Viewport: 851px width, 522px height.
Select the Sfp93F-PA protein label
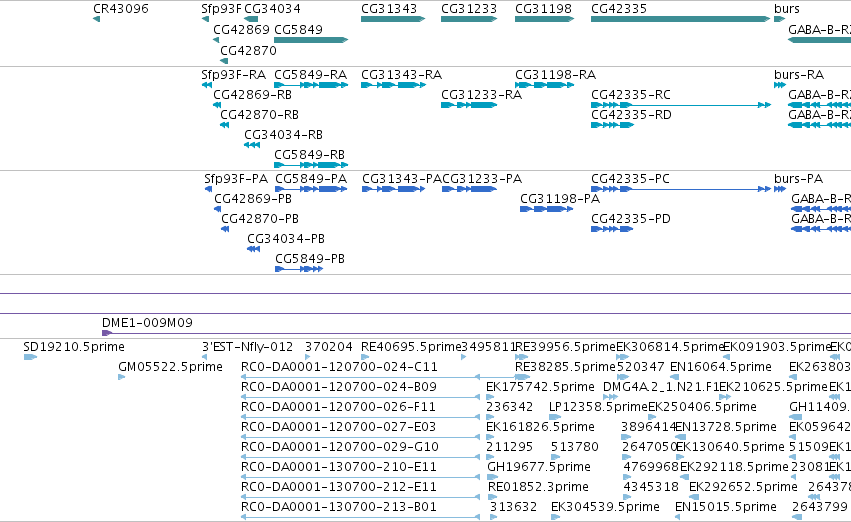click(x=236, y=179)
